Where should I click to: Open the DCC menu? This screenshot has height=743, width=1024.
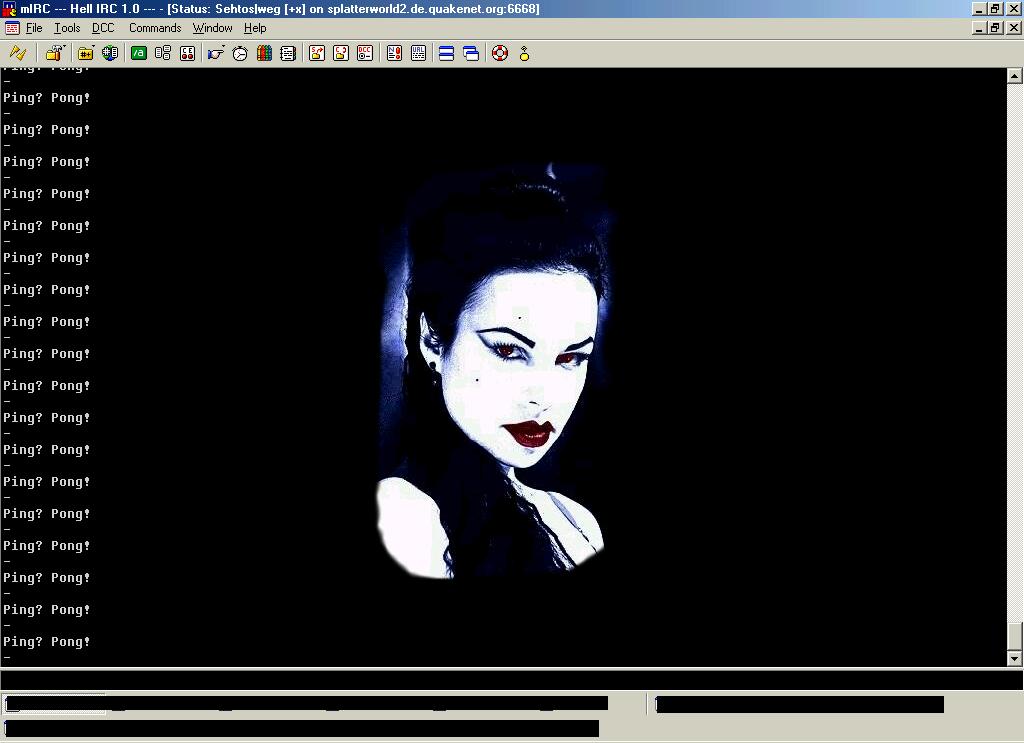coord(103,28)
